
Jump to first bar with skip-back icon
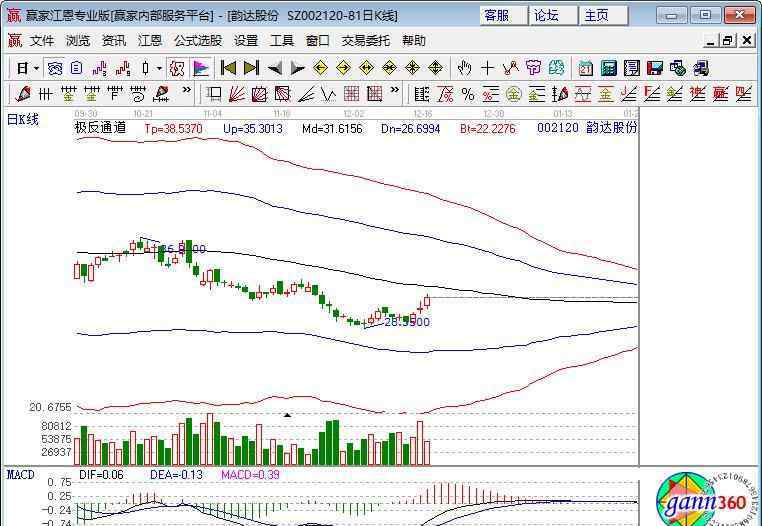coord(228,68)
